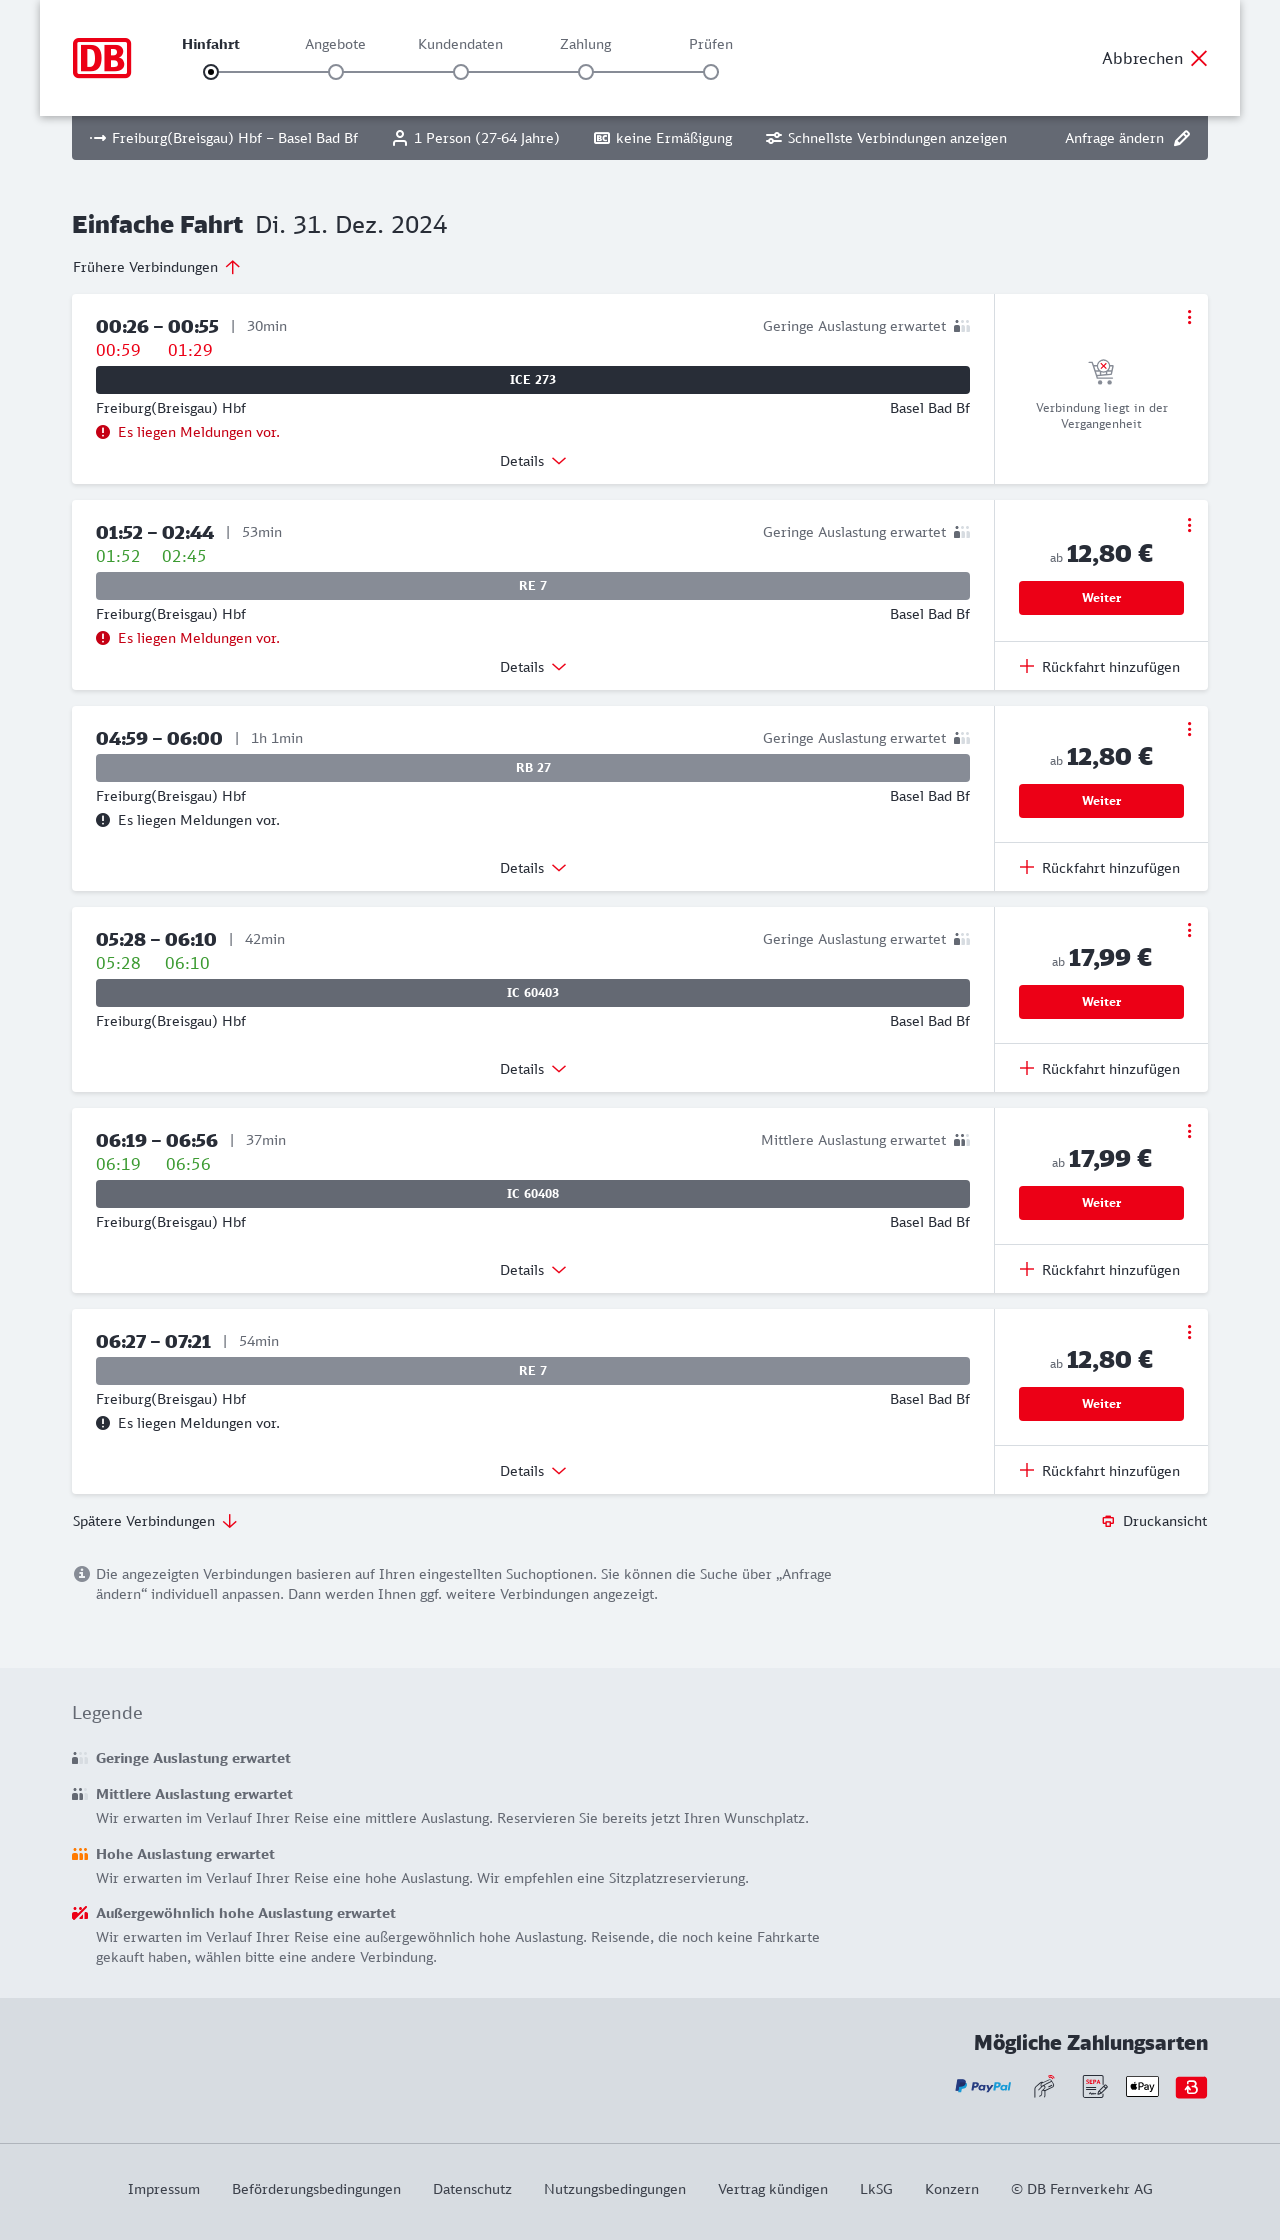Add Rückfahrt for the 04:59 RB 27 connection
1280x2240 pixels.
click(x=1100, y=868)
